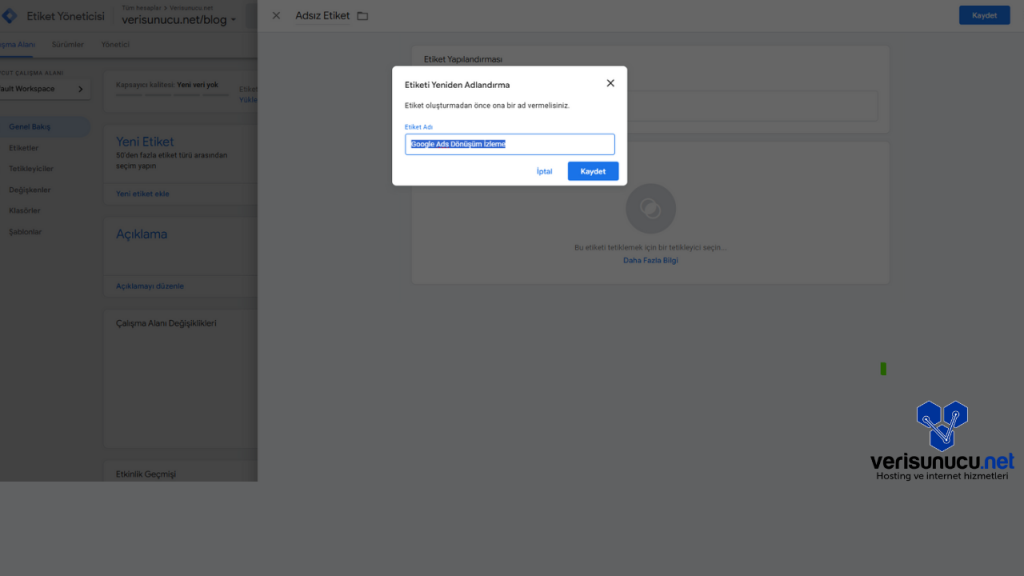Click the Tag Manager logo icon
Screen dimensions: 1024x576
[x=10, y=16]
